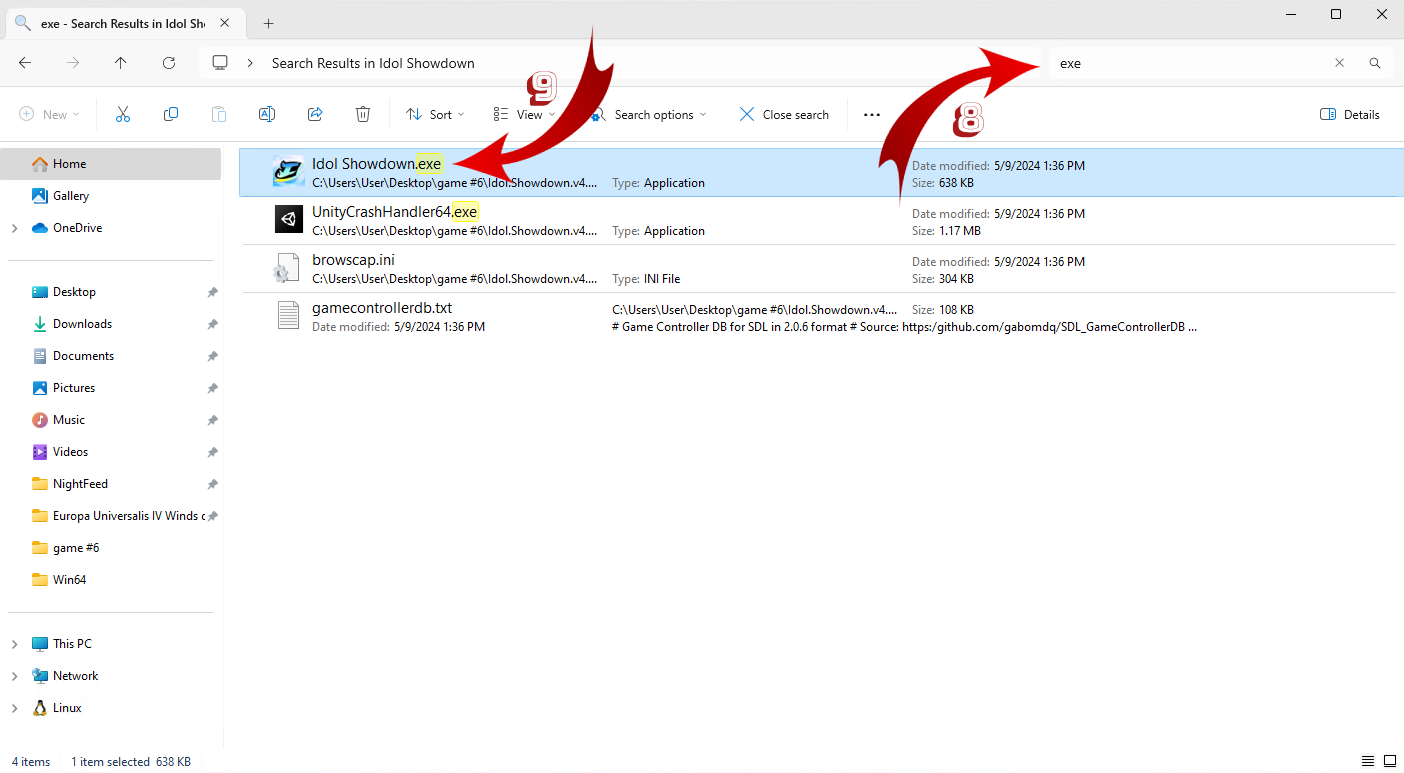Select the UnityCrashHandler64.exe file name
Screen dimensions: 1404x773
tap(395, 212)
